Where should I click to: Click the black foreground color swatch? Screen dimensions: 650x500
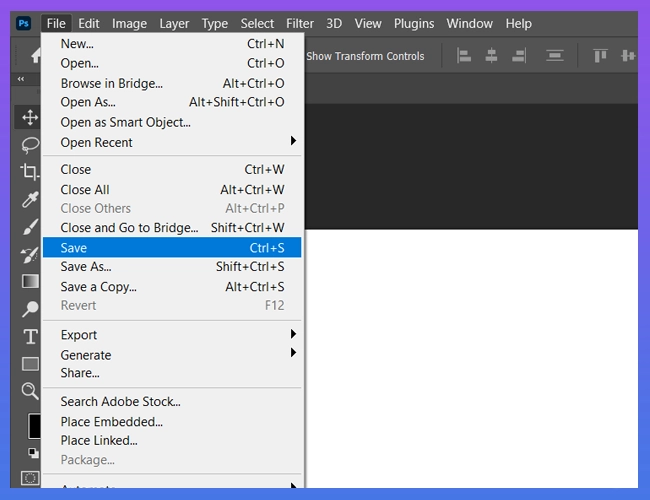[33, 426]
